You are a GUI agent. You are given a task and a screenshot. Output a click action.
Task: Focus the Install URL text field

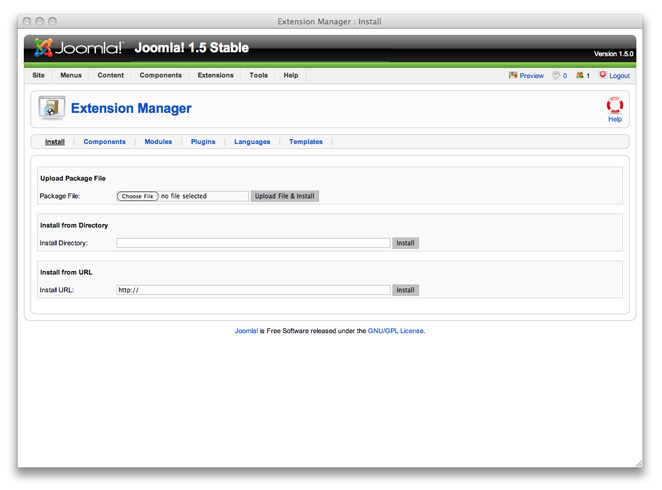coord(253,290)
